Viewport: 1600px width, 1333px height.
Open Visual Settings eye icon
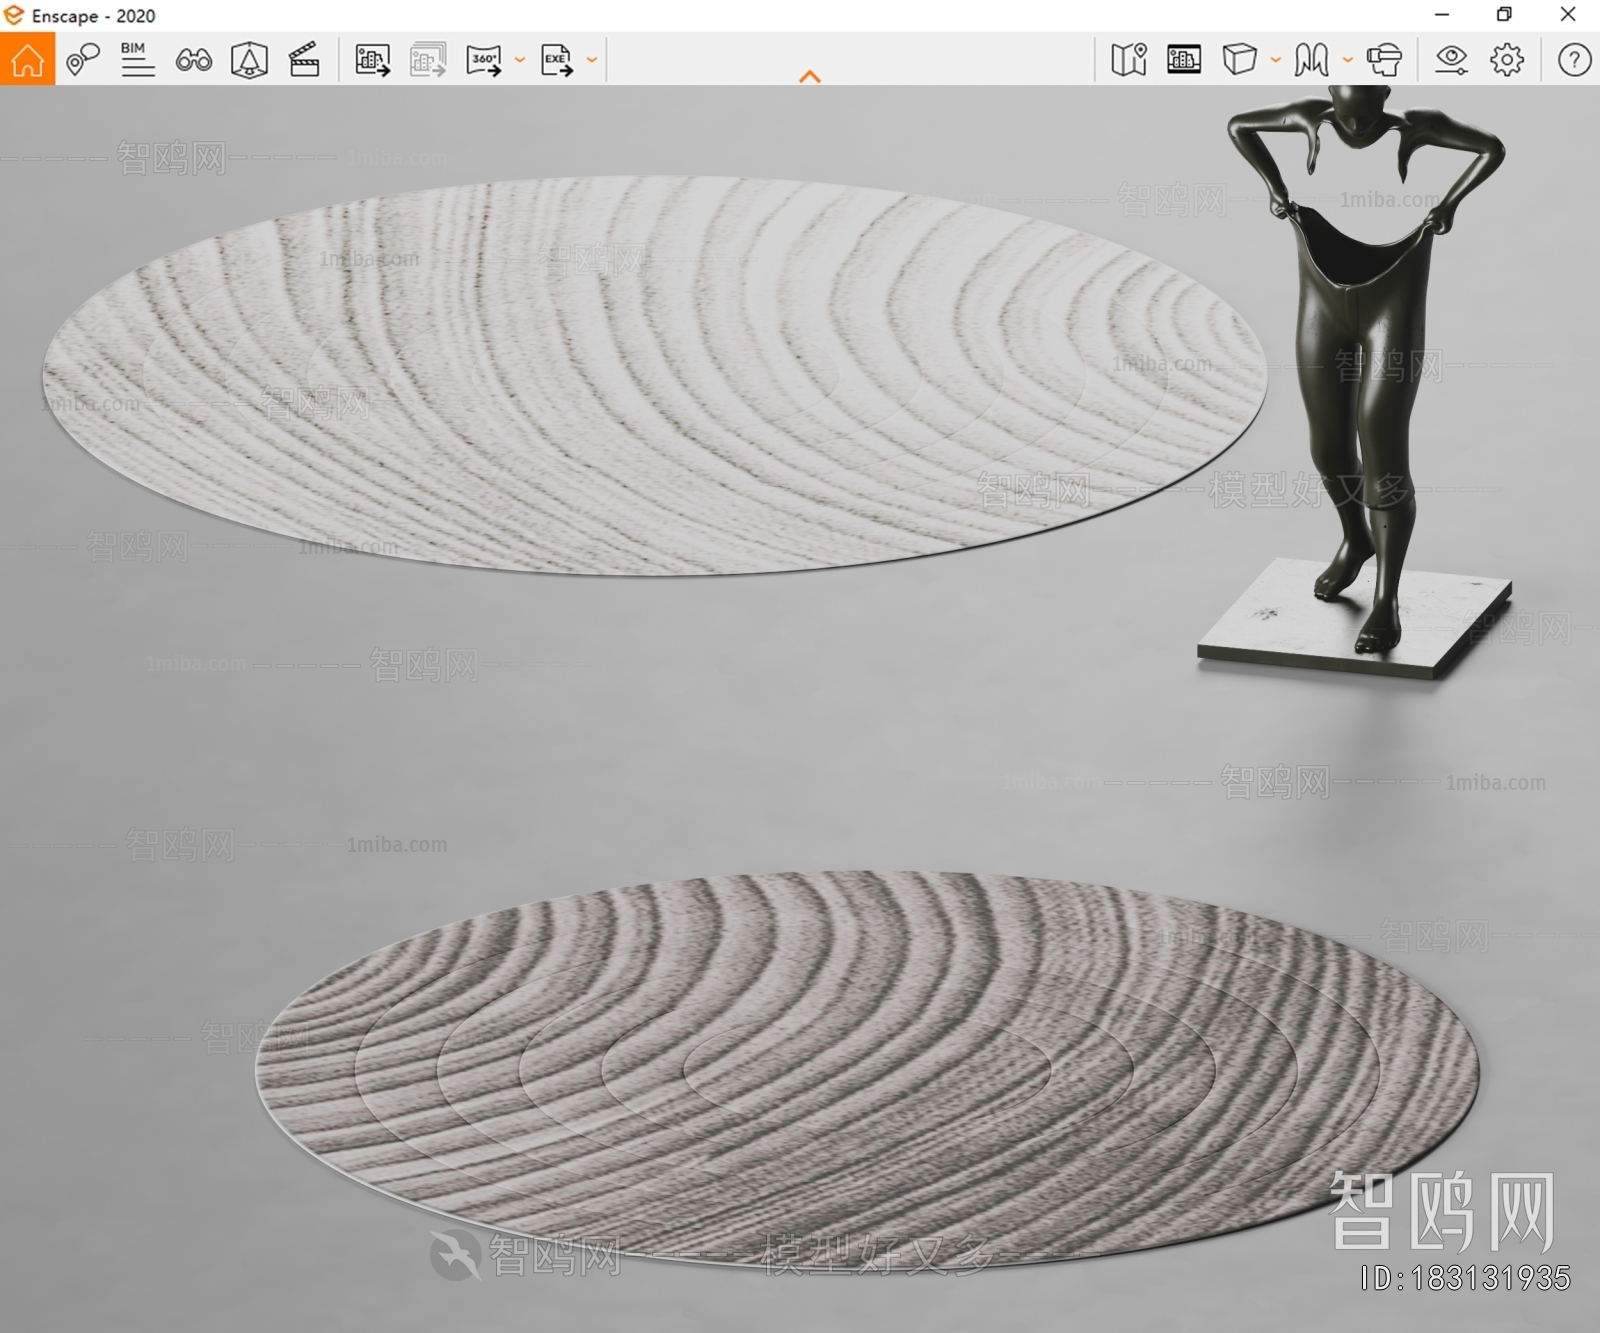point(1451,60)
